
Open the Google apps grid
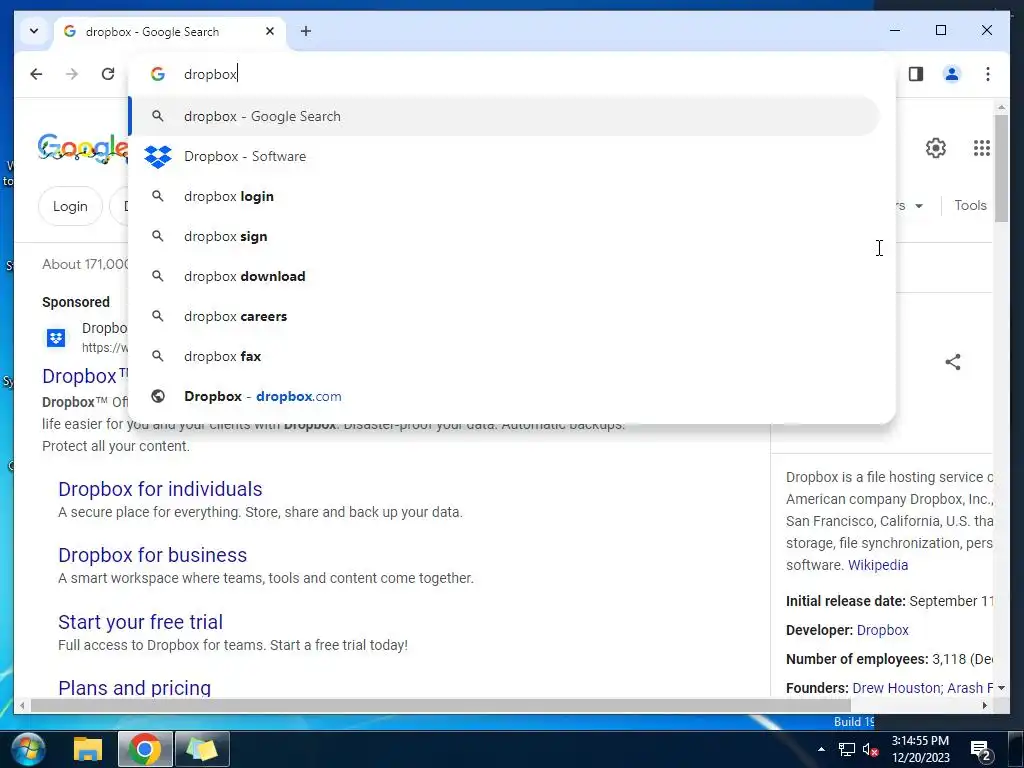pyautogui.click(x=981, y=148)
